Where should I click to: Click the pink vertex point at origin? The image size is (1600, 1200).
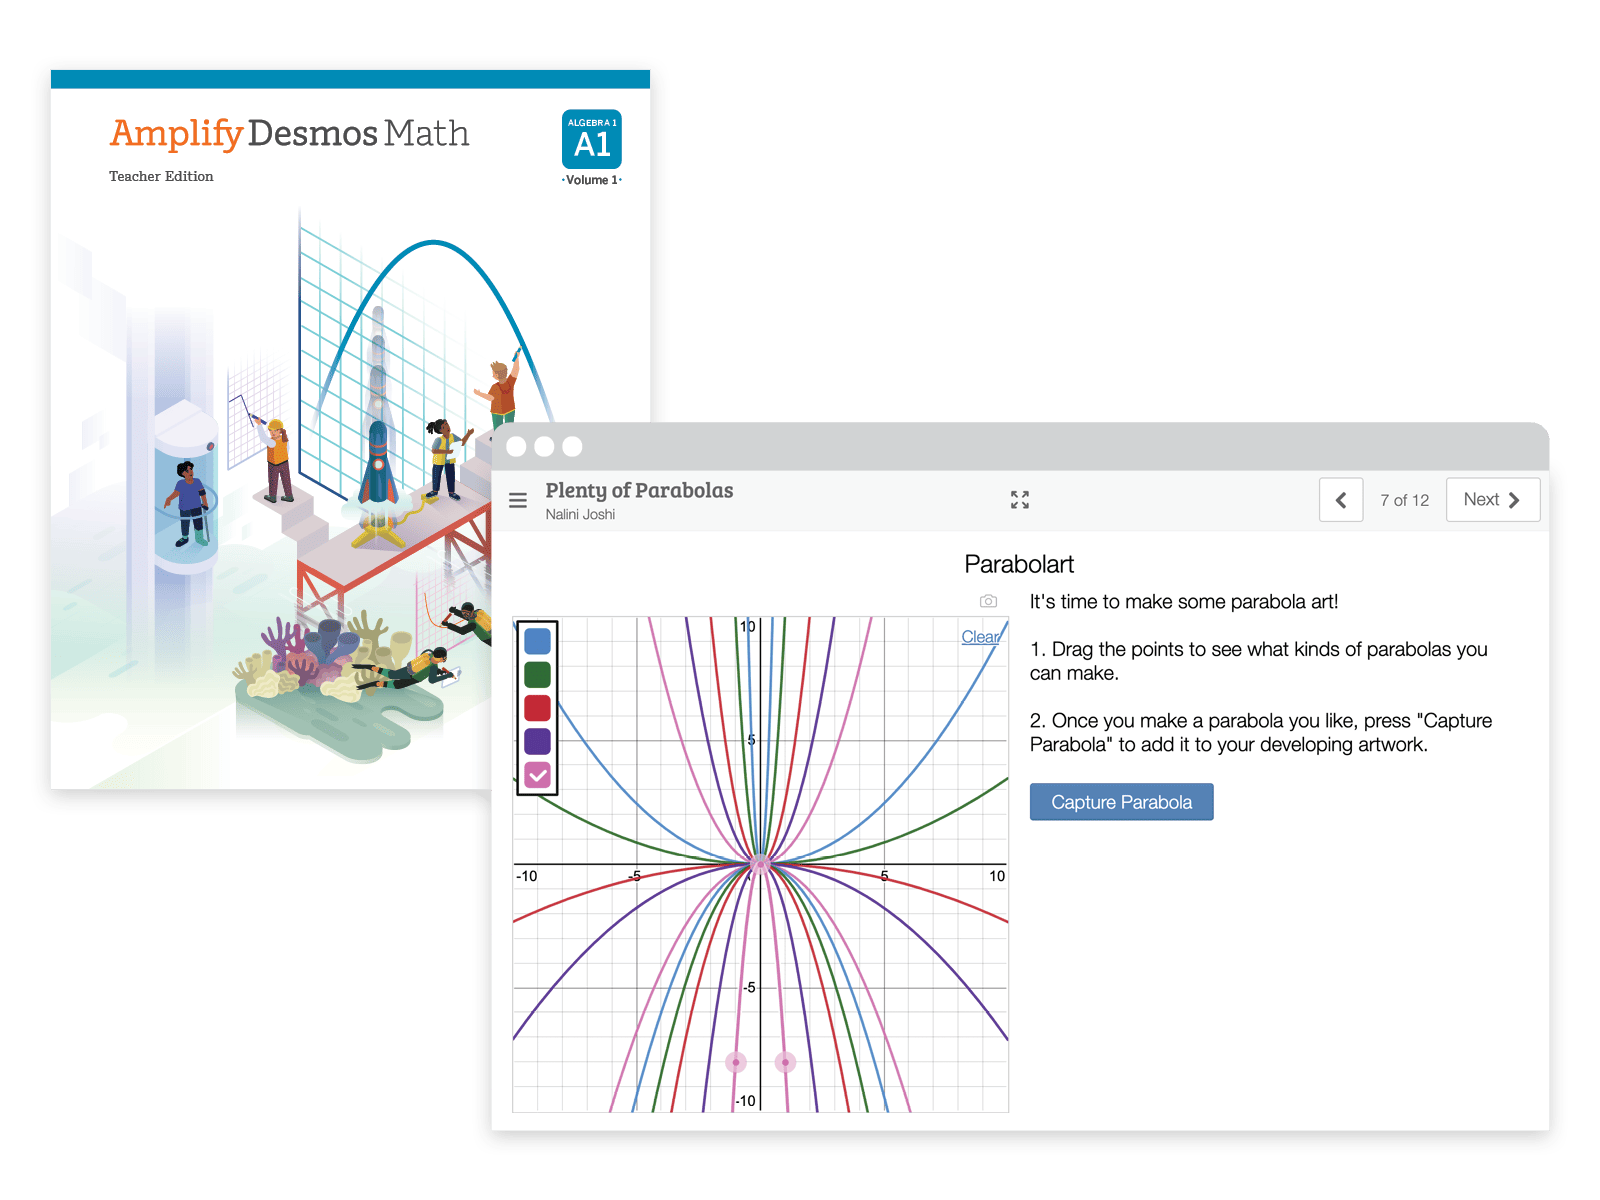coord(760,864)
